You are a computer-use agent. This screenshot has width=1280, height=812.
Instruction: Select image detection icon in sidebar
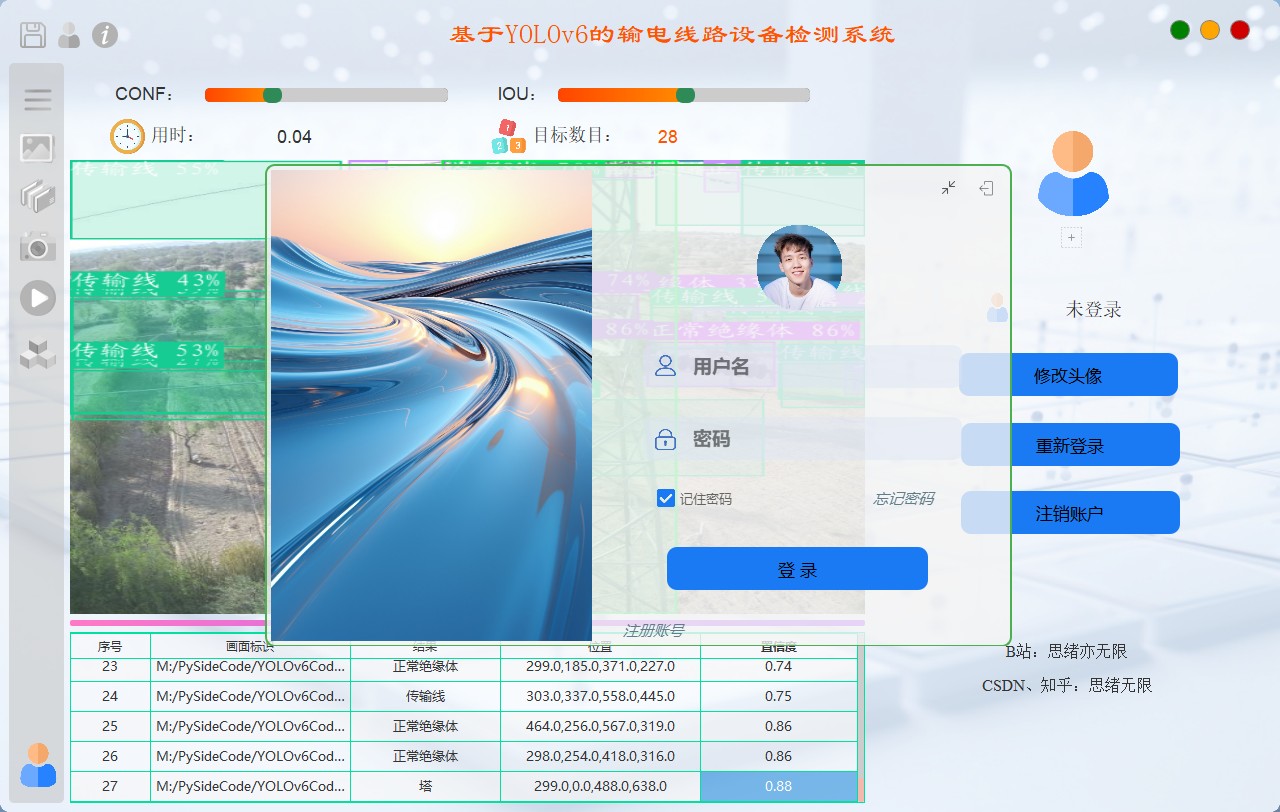pos(37,148)
